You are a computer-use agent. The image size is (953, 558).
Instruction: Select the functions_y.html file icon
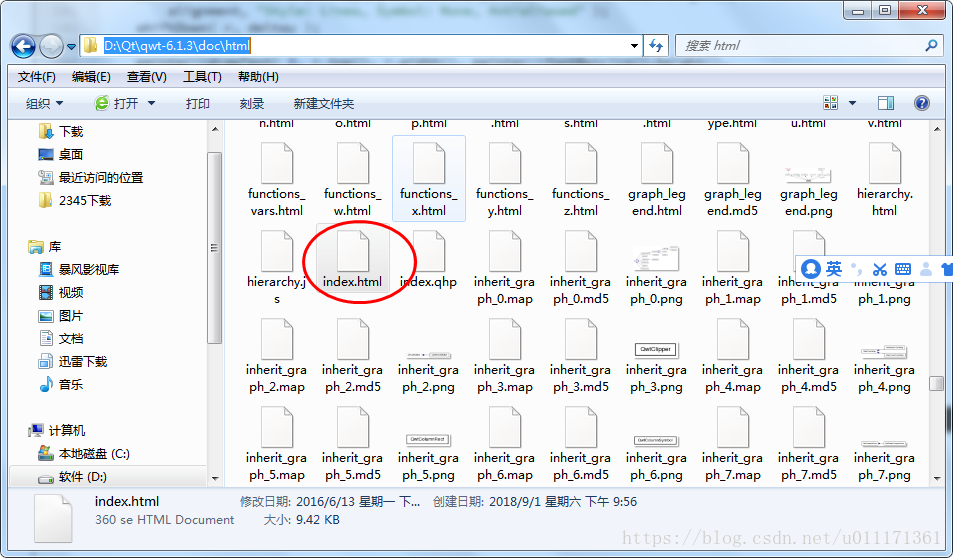tap(504, 163)
